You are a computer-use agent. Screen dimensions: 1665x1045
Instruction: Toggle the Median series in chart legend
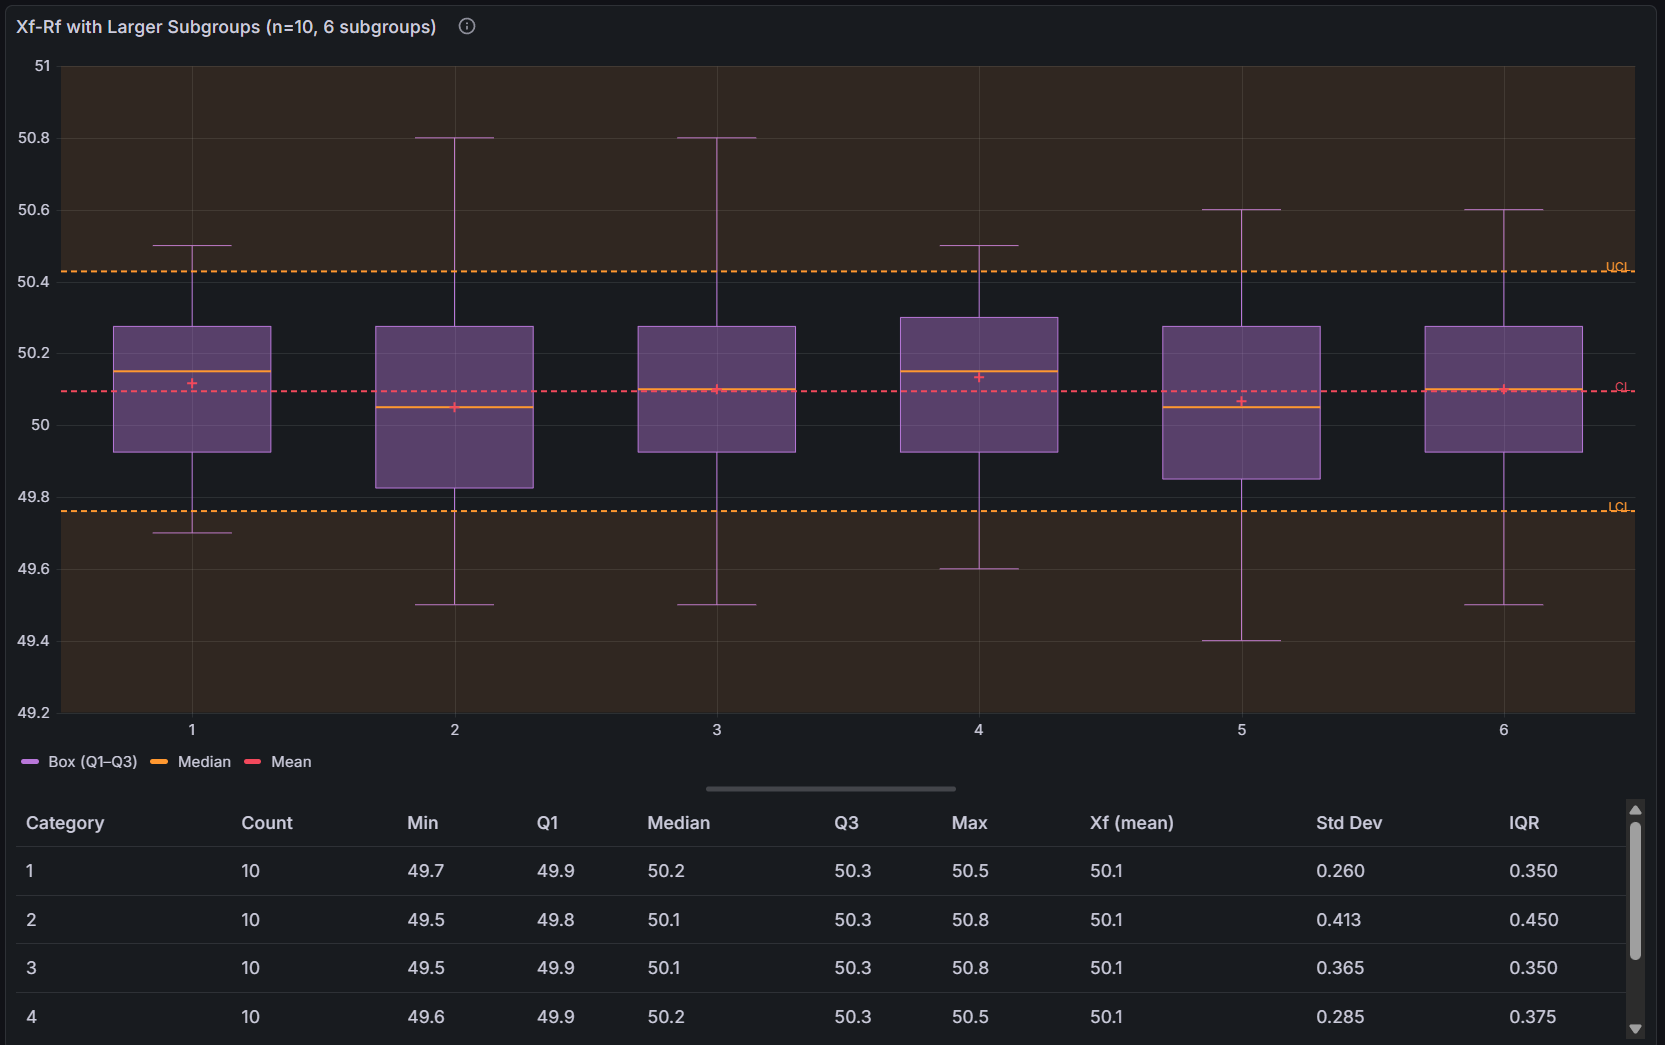(204, 762)
